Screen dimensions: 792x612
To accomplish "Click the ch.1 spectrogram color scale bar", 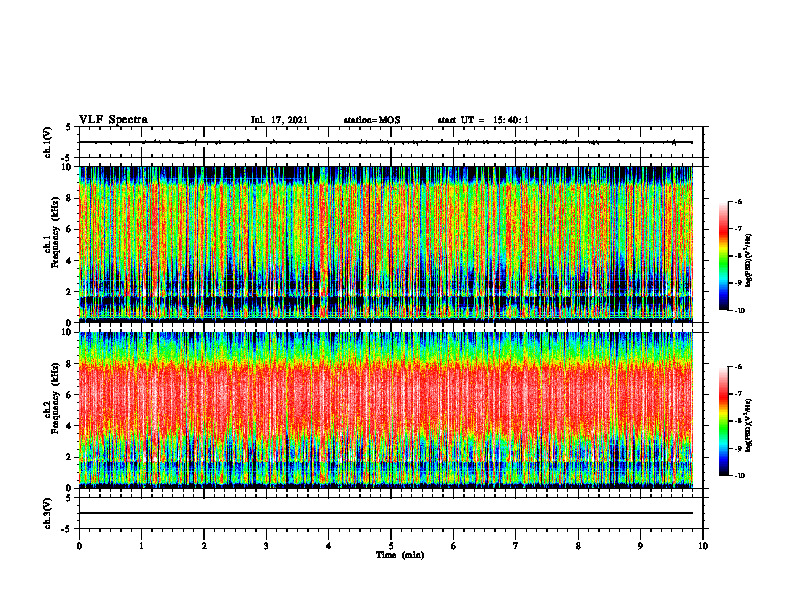I will (x=723, y=256).
